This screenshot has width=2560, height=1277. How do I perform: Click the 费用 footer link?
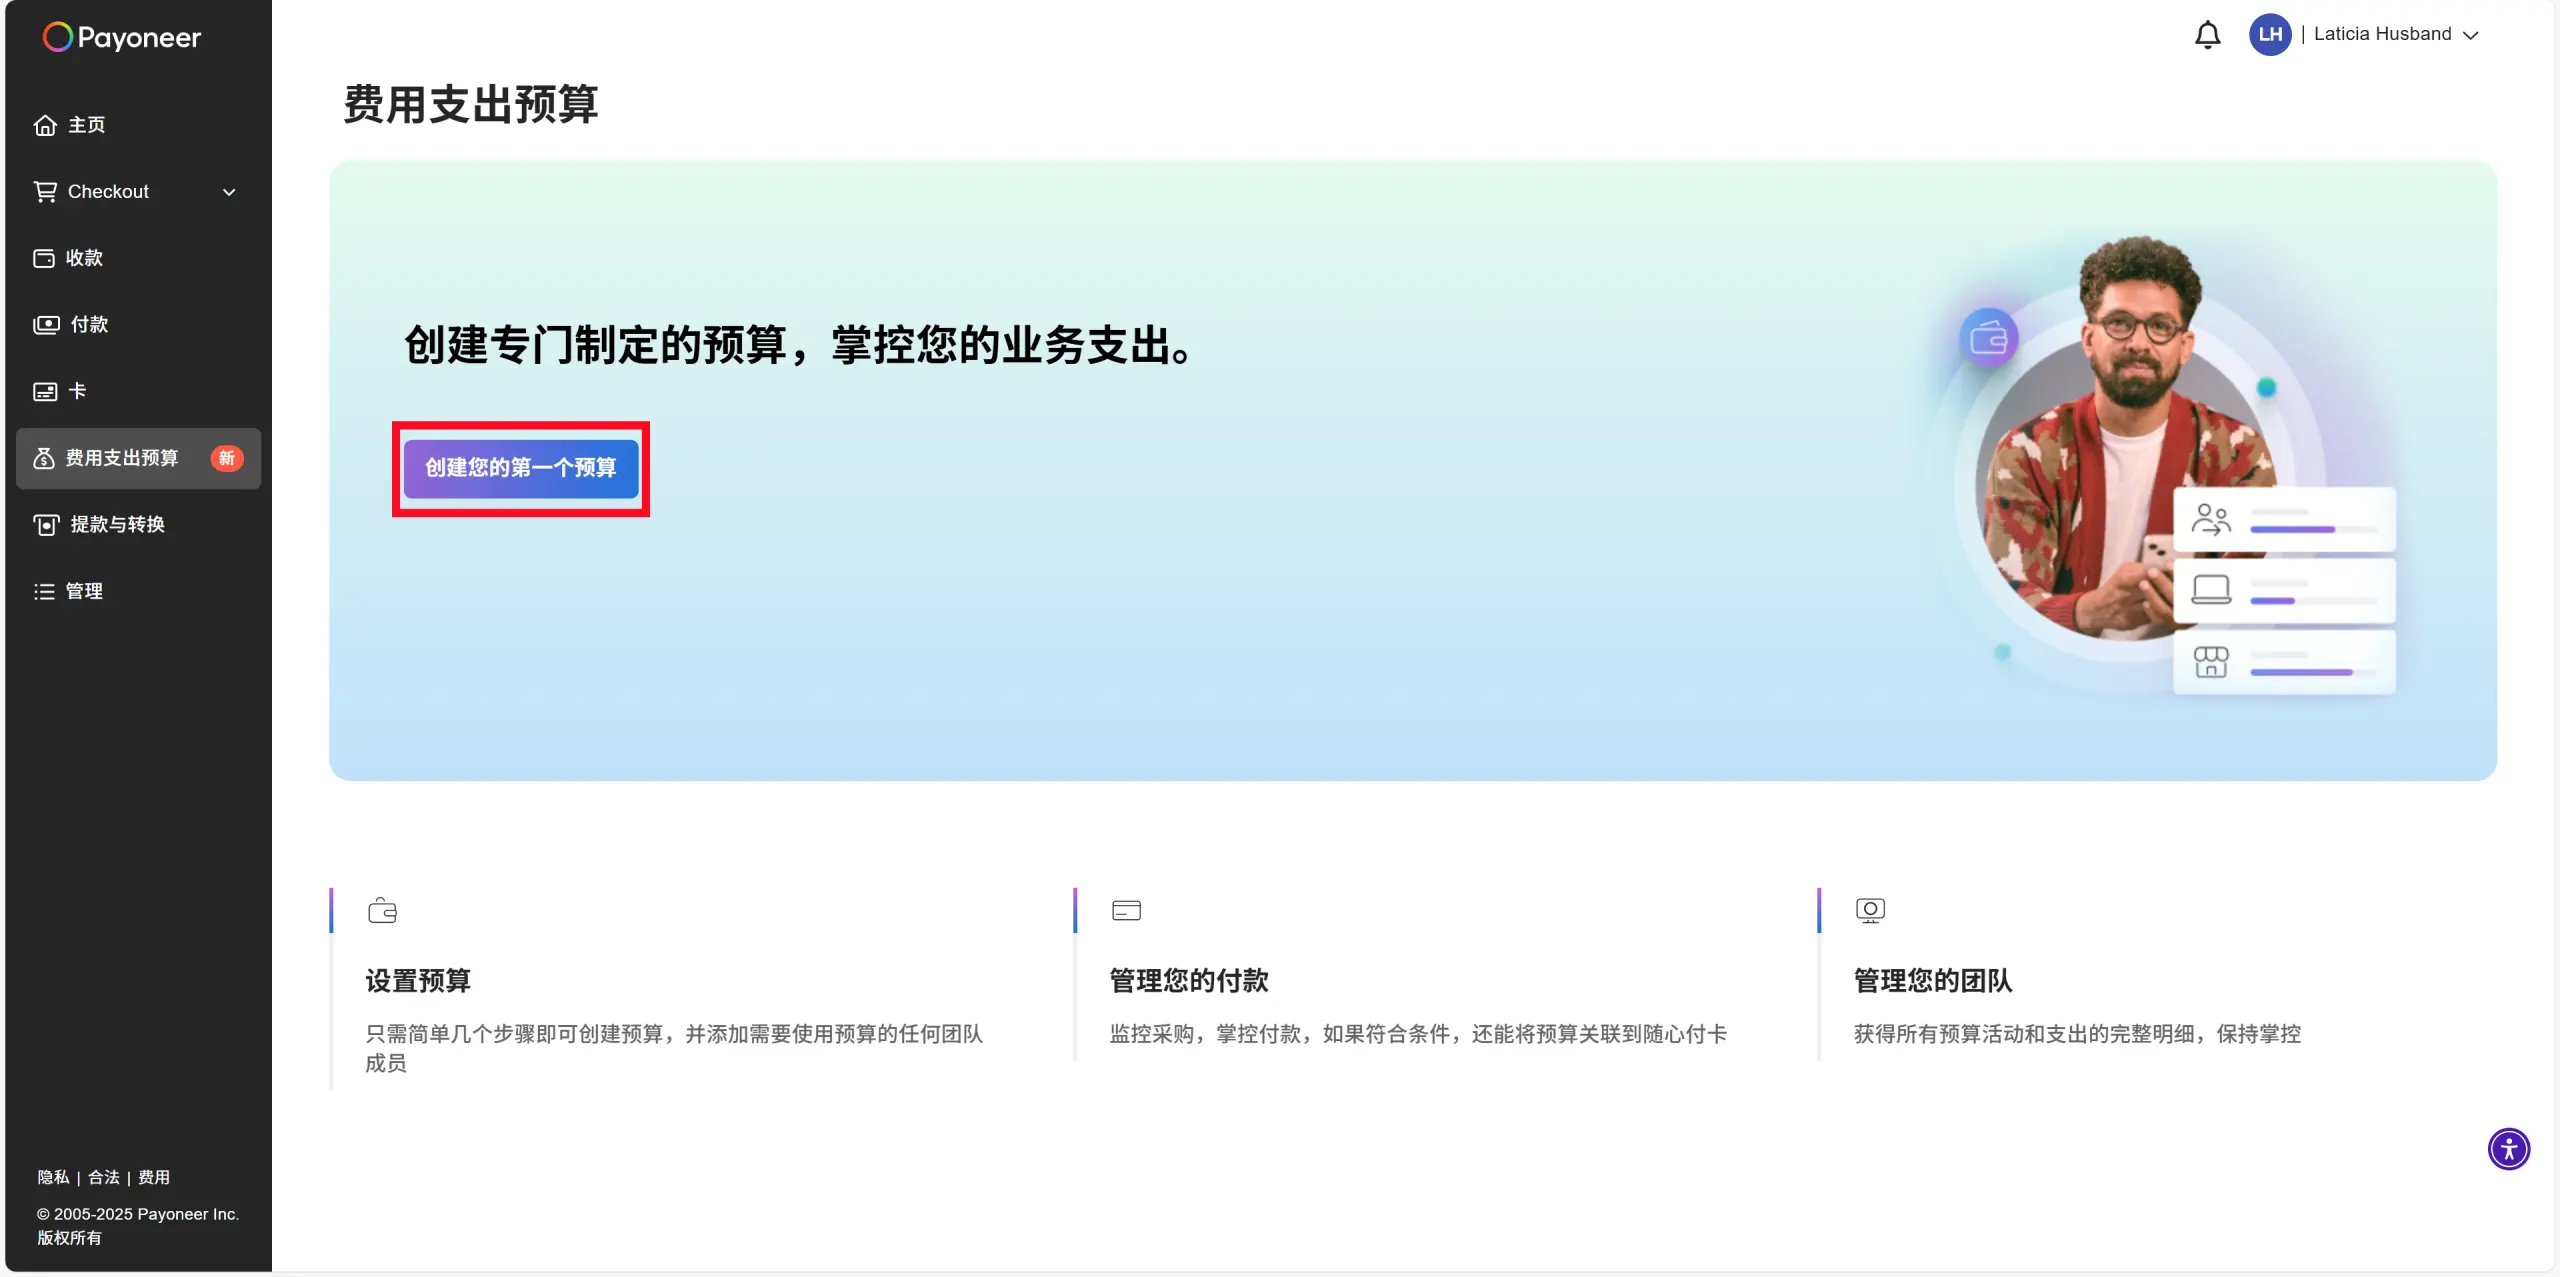tap(154, 1177)
